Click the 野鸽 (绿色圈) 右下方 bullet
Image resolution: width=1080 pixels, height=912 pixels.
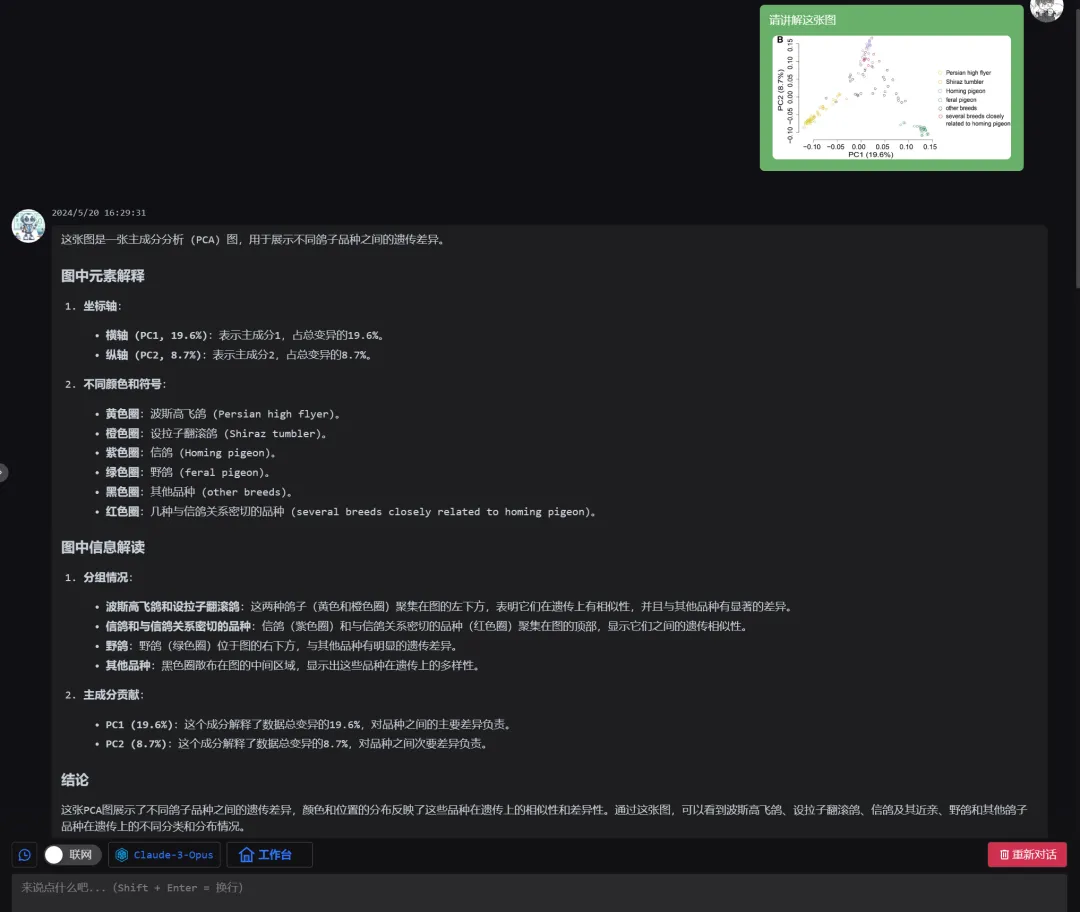tap(282, 646)
